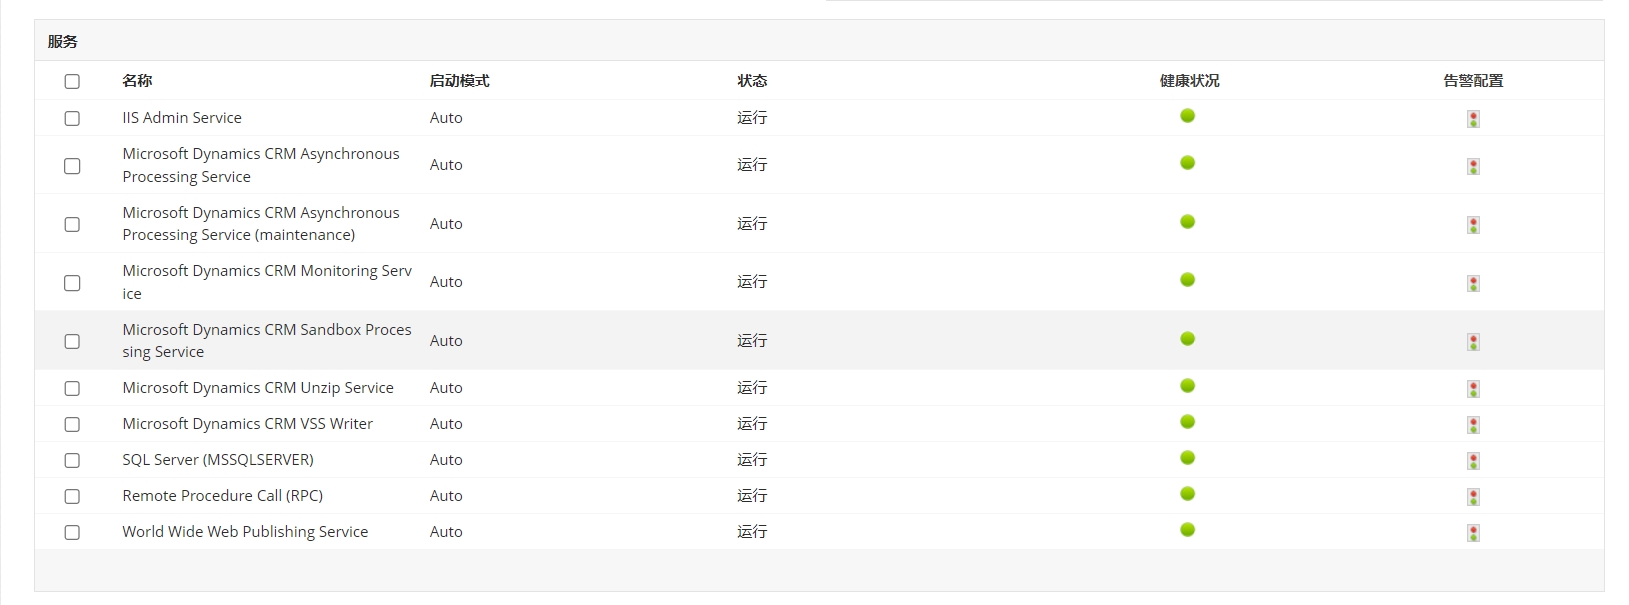Check the IIS Admin Service checkbox

(x=72, y=118)
